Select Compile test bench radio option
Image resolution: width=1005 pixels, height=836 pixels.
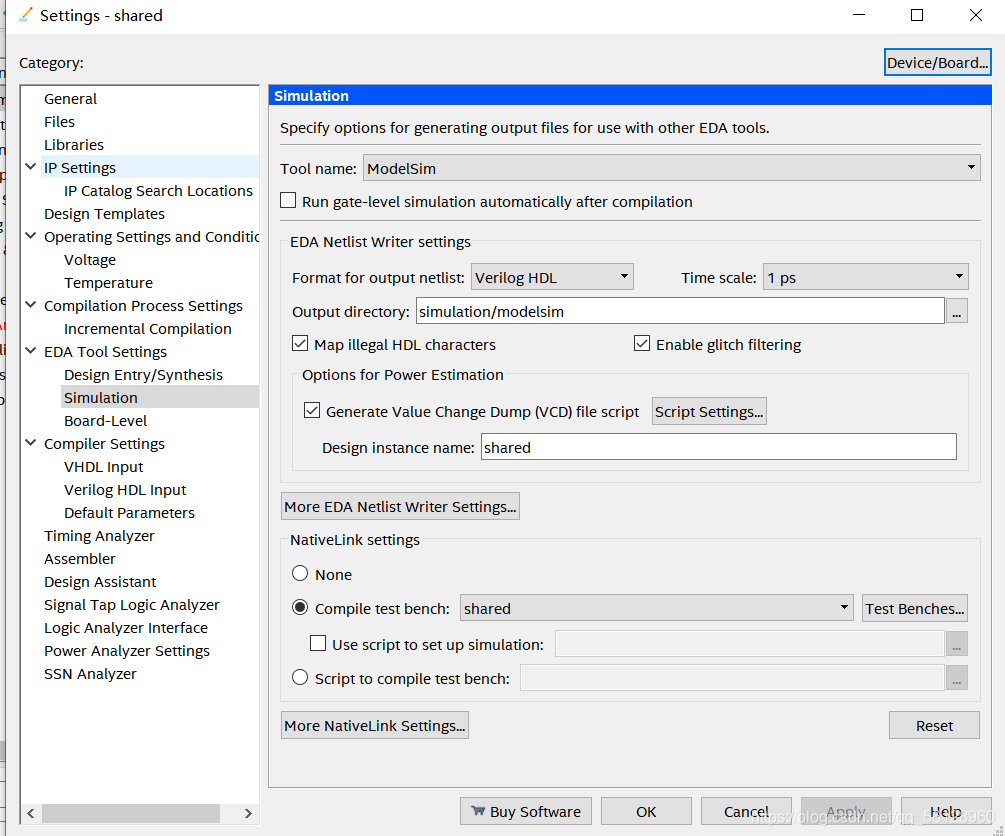click(x=300, y=607)
